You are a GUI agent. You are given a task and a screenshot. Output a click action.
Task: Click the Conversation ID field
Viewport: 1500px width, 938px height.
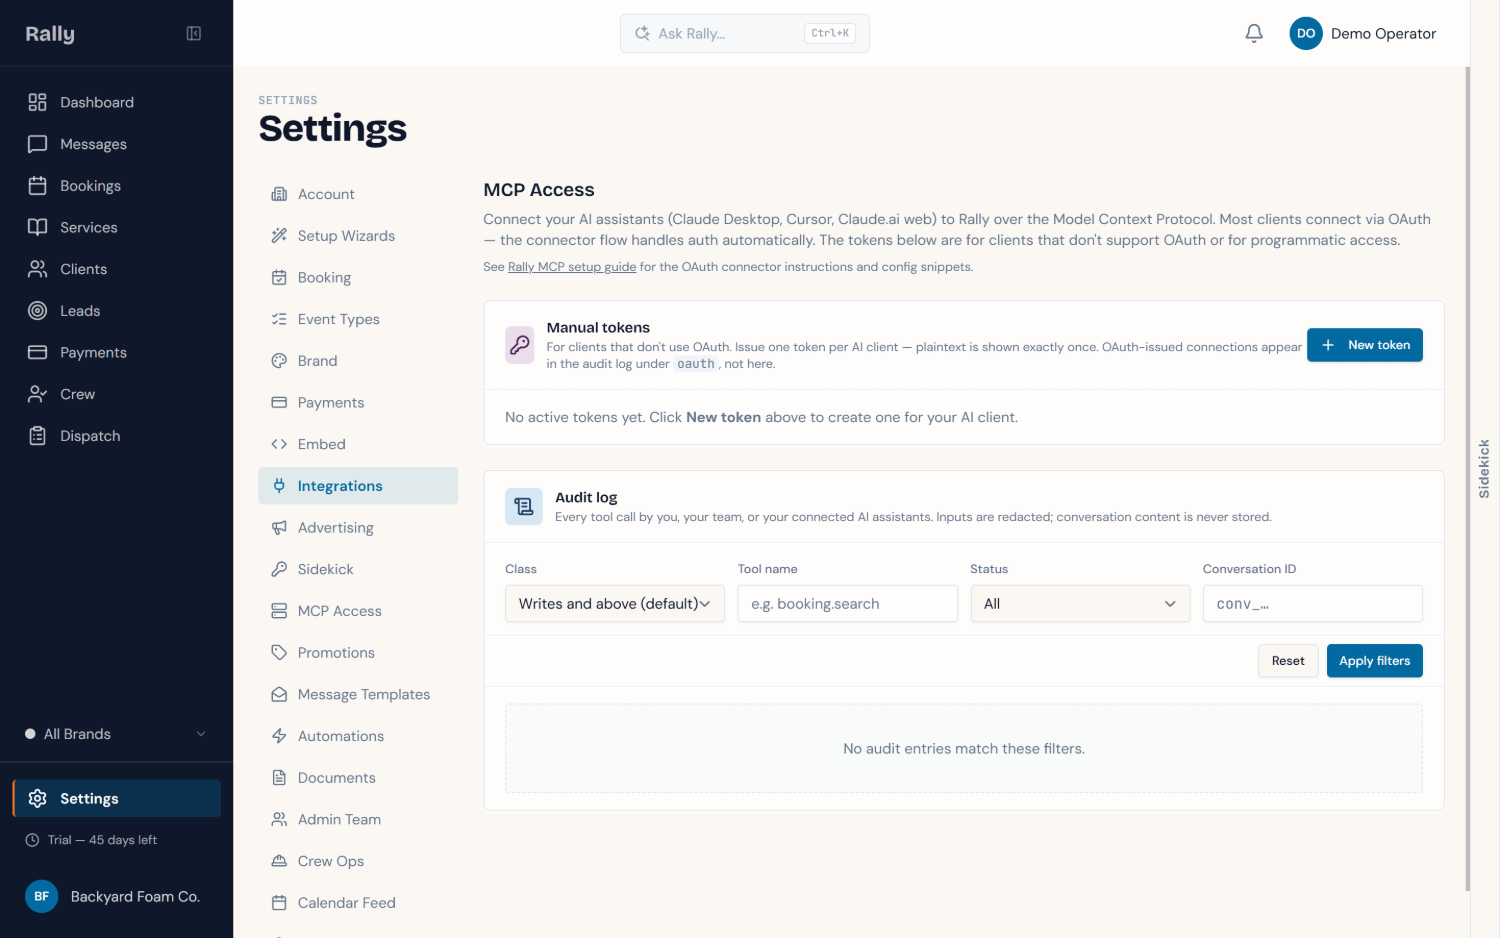click(x=1313, y=604)
